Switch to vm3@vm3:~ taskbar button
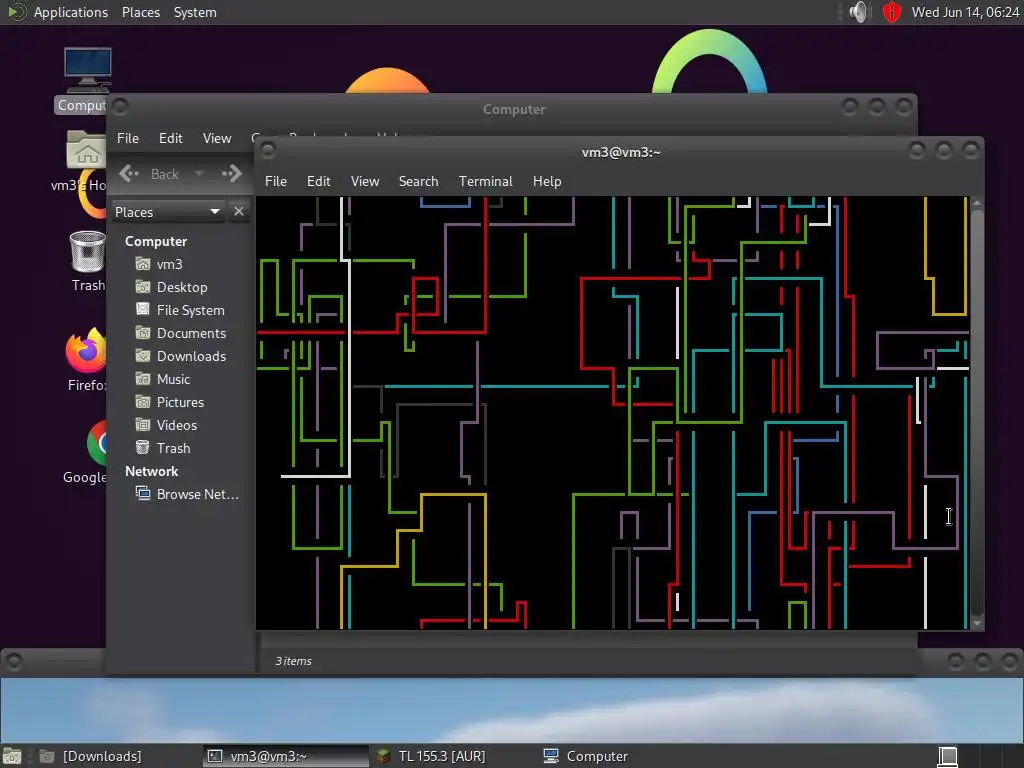 pyautogui.click(x=285, y=756)
